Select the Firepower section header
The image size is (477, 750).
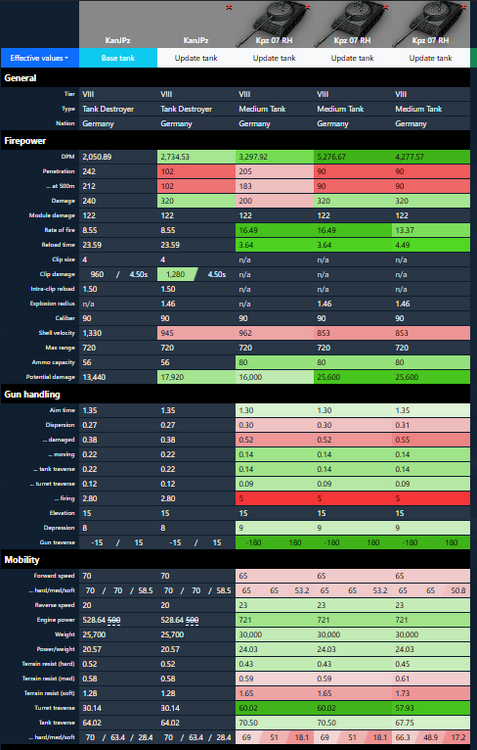[x=235, y=141]
